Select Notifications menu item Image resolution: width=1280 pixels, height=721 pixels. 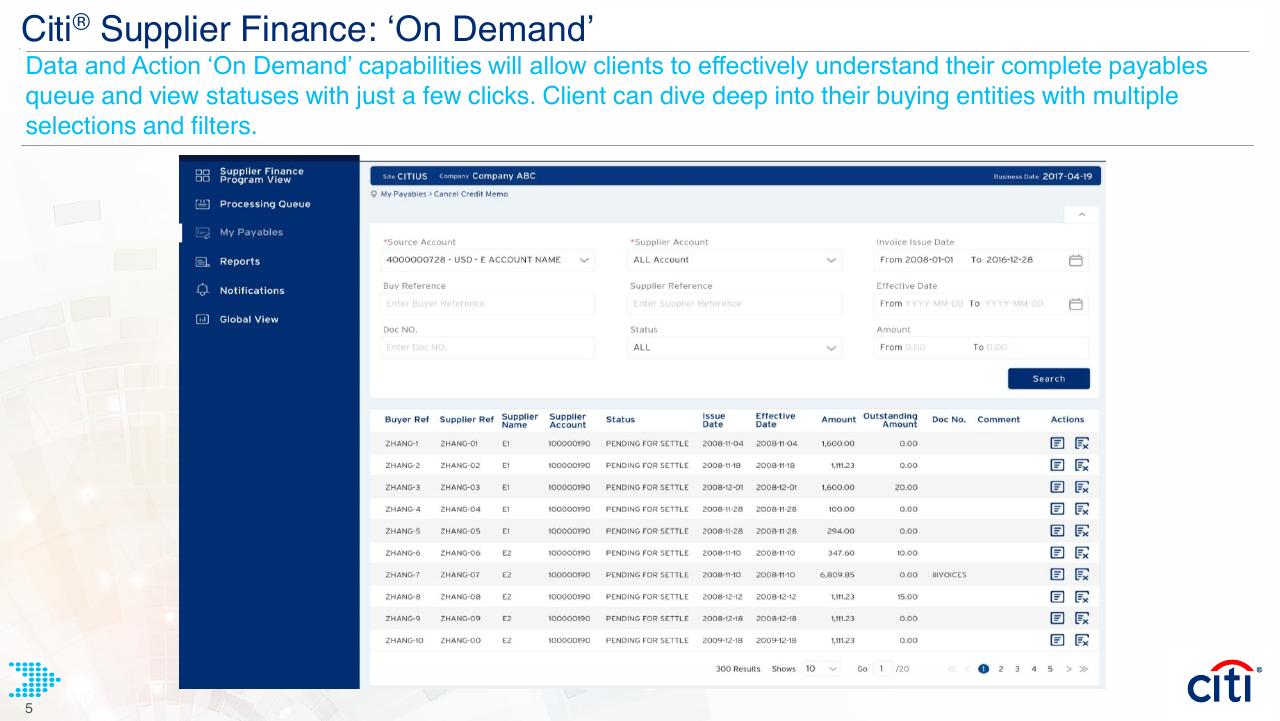(252, 290)
